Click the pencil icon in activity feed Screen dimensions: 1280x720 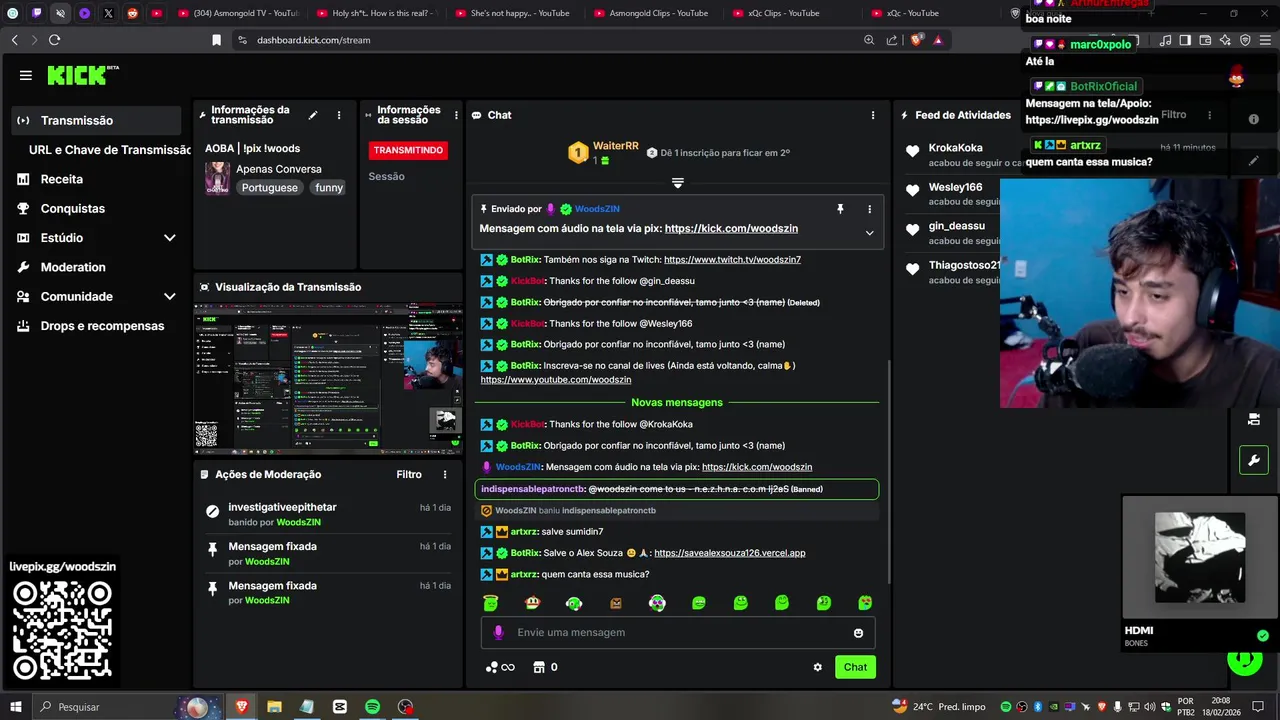click(x=1253, y=160)
